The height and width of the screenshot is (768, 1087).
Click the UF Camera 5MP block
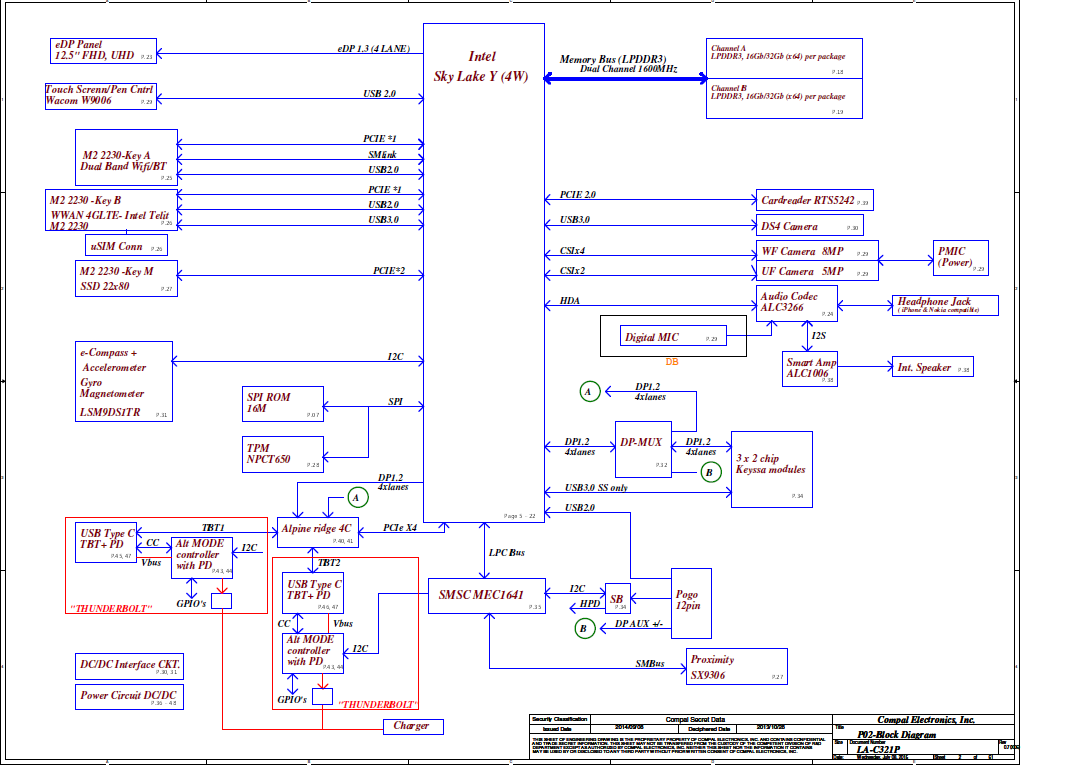pos(817,271)
